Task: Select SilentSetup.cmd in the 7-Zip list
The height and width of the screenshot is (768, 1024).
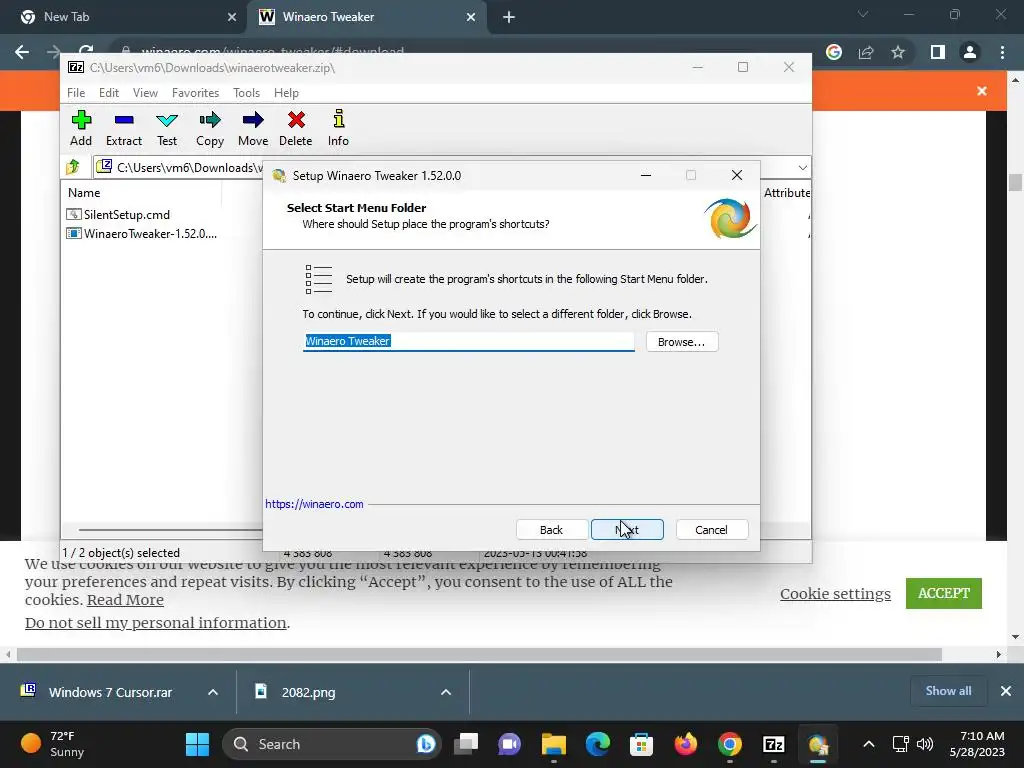Action: pos(118,214)
